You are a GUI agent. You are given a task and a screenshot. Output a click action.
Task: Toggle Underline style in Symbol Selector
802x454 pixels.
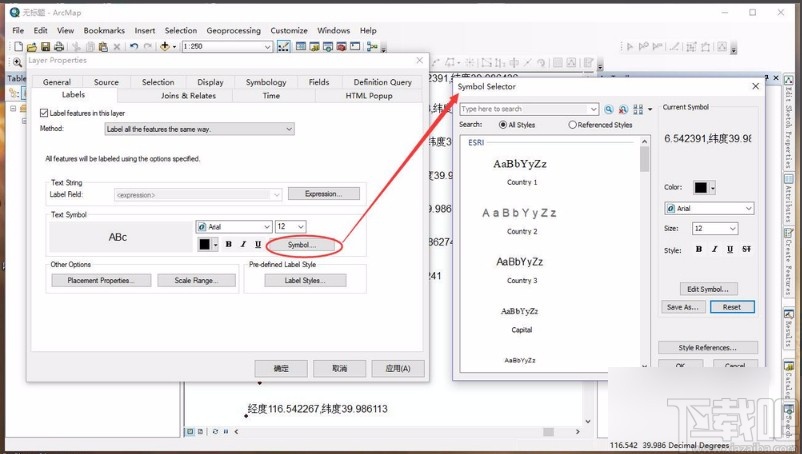[730, 249]
